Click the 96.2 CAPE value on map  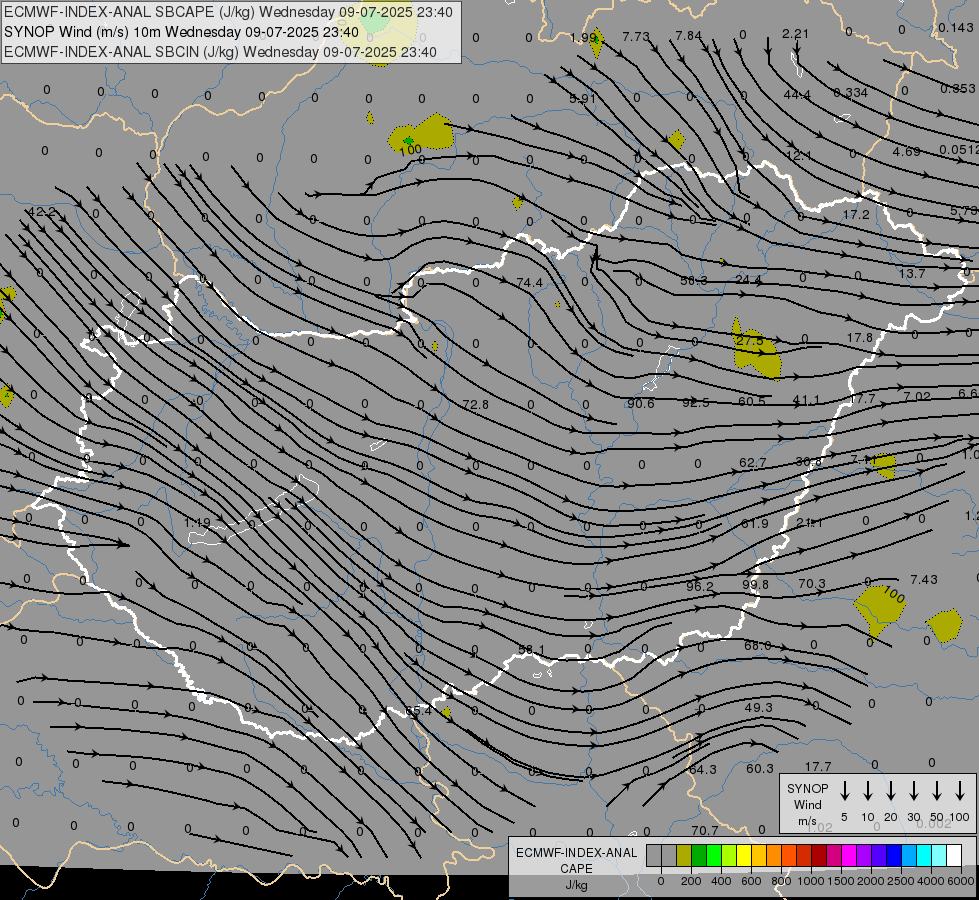[699, 586]
